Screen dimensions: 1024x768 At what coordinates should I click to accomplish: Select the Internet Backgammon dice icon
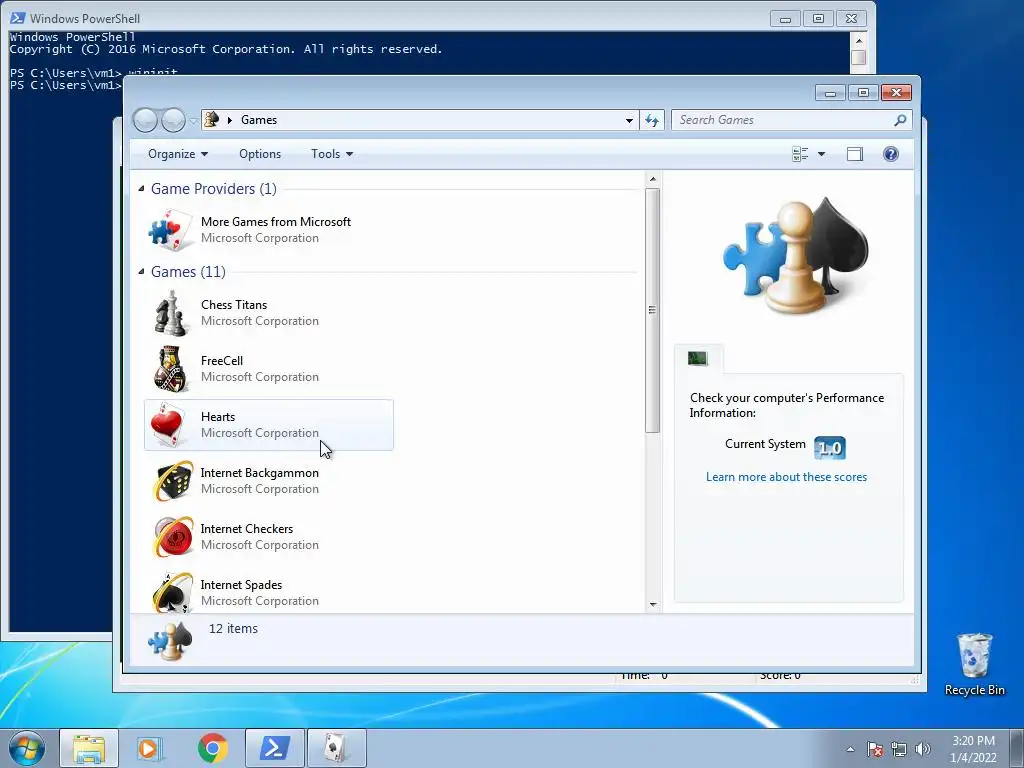tap(173, 481)
